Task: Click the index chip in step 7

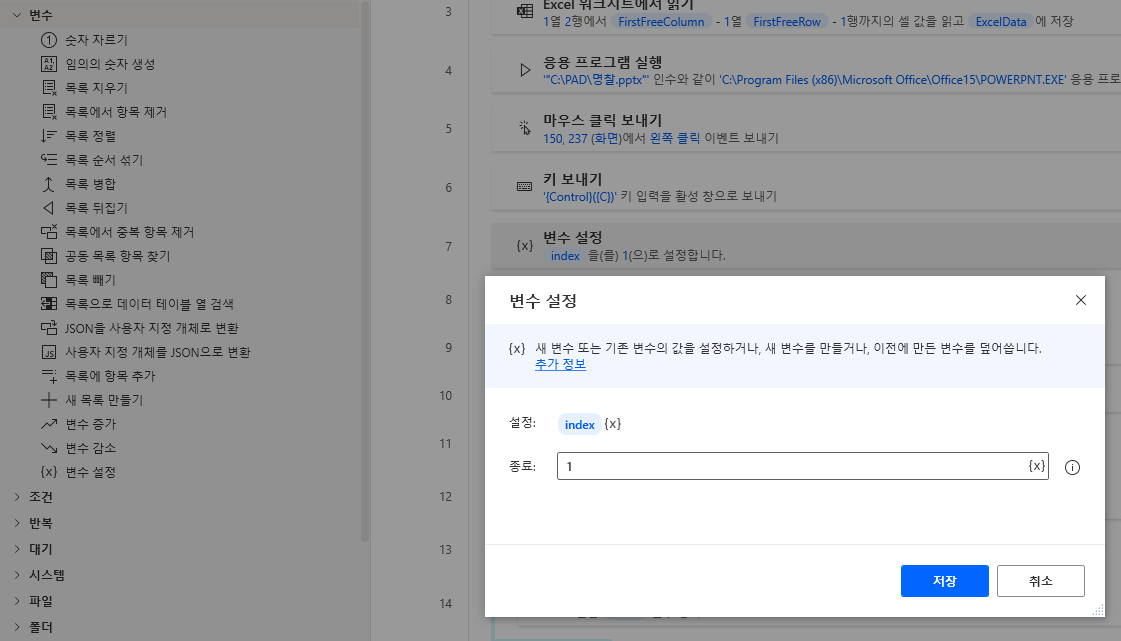Action: point(565,255)
